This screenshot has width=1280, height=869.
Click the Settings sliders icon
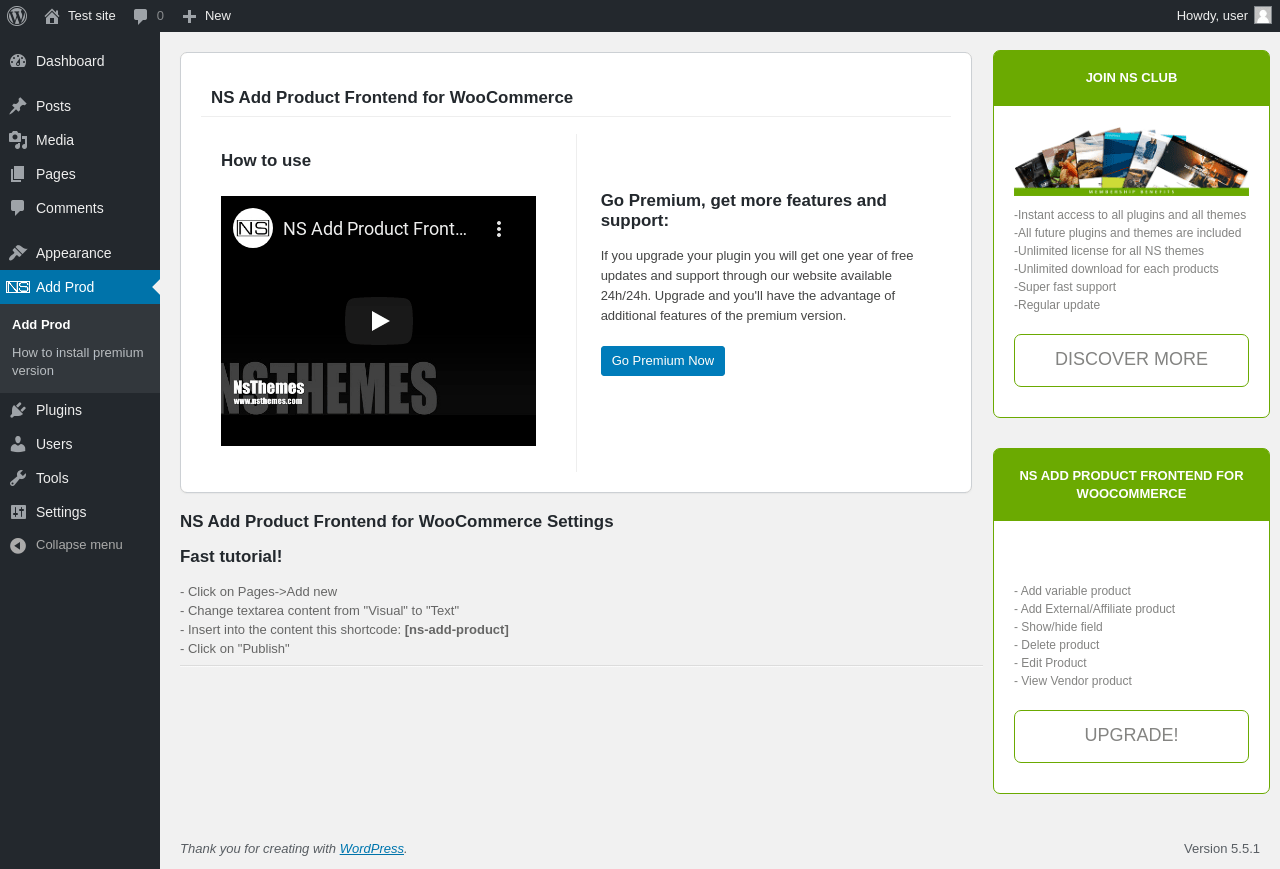tap(18, 512)
